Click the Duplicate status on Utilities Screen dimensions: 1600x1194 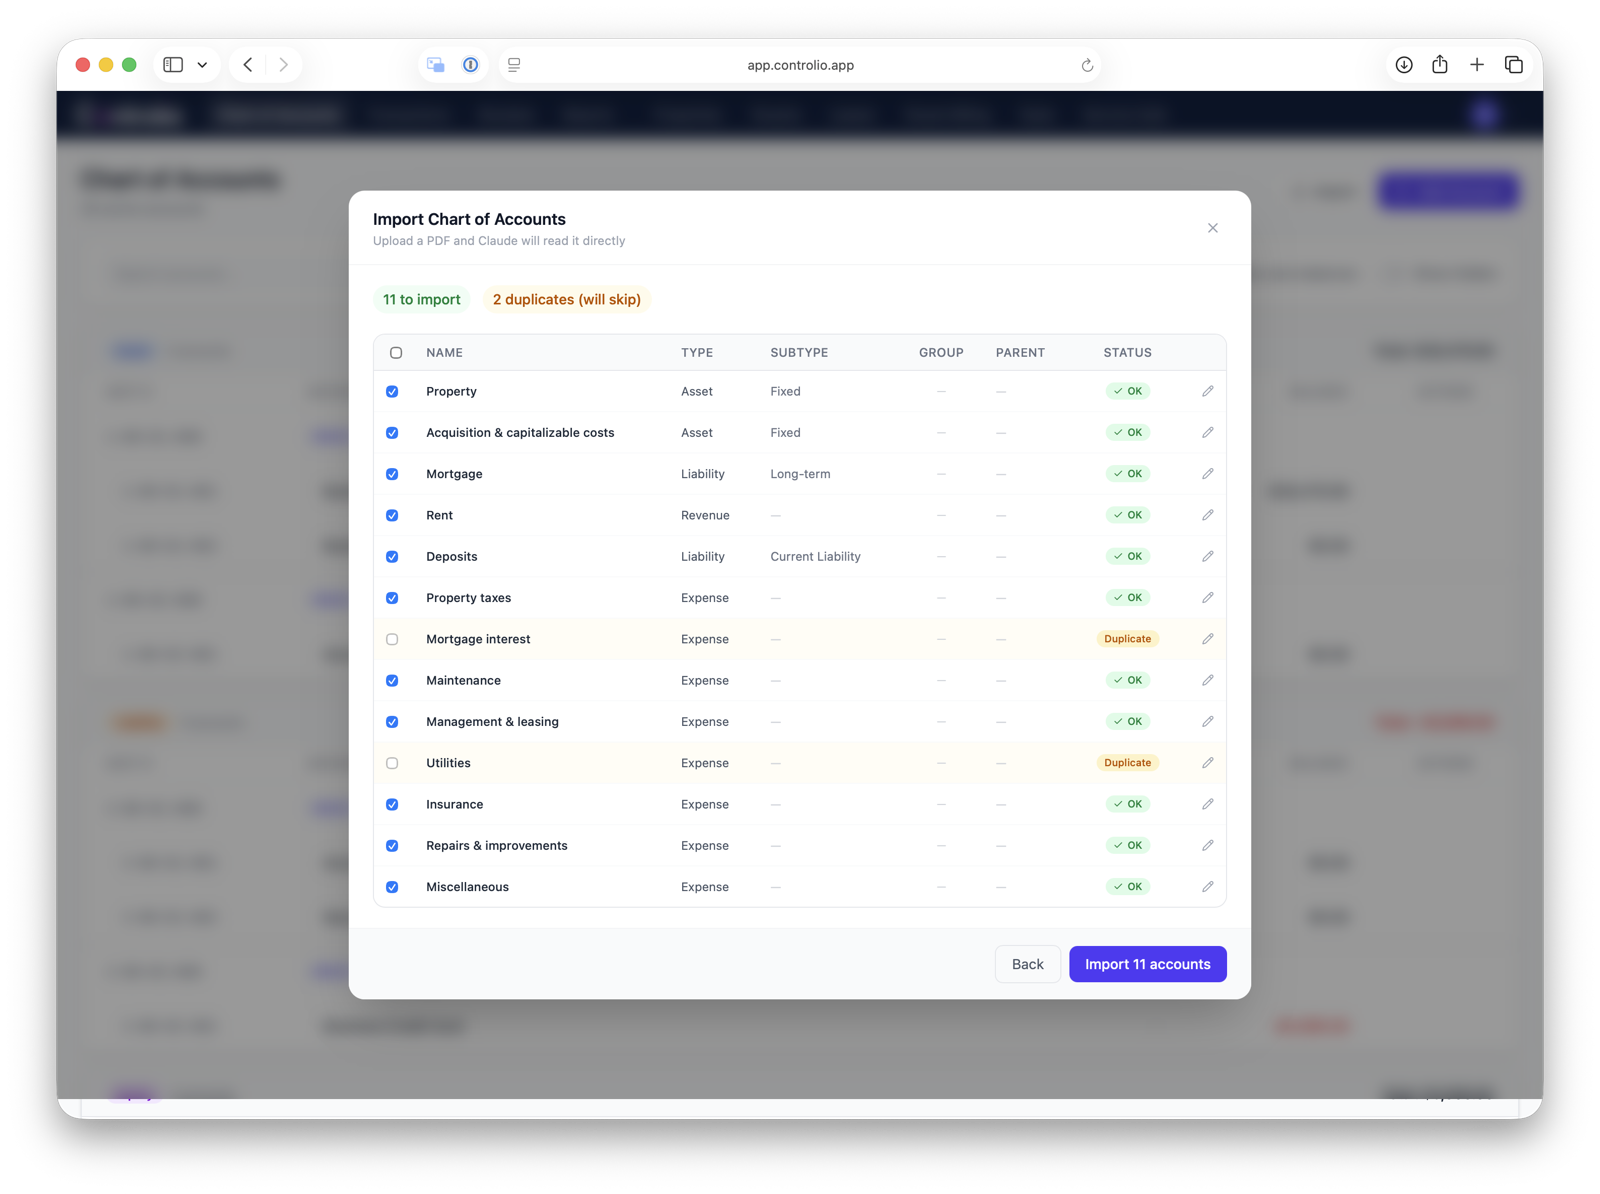point(1127,763)
